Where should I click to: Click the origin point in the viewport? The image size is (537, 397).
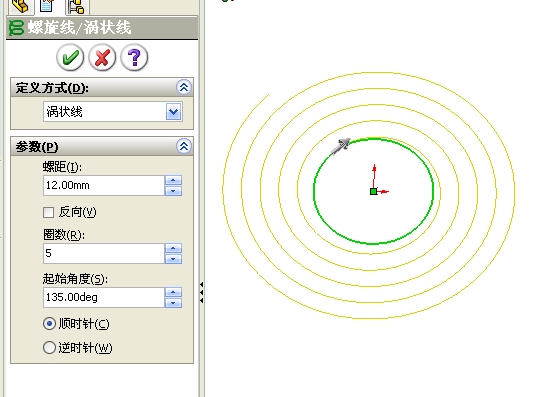(x=374, y=191)
